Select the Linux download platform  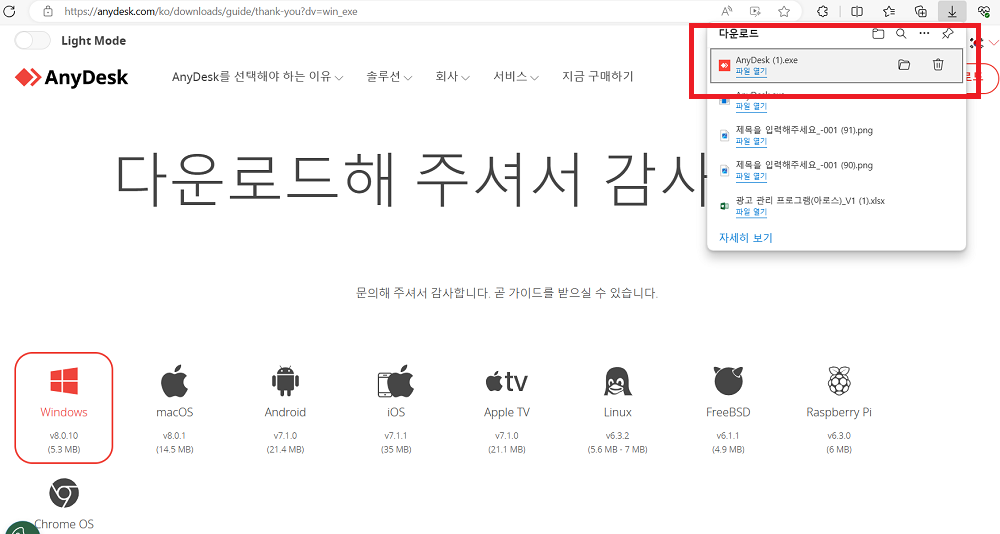coord(617,408)
